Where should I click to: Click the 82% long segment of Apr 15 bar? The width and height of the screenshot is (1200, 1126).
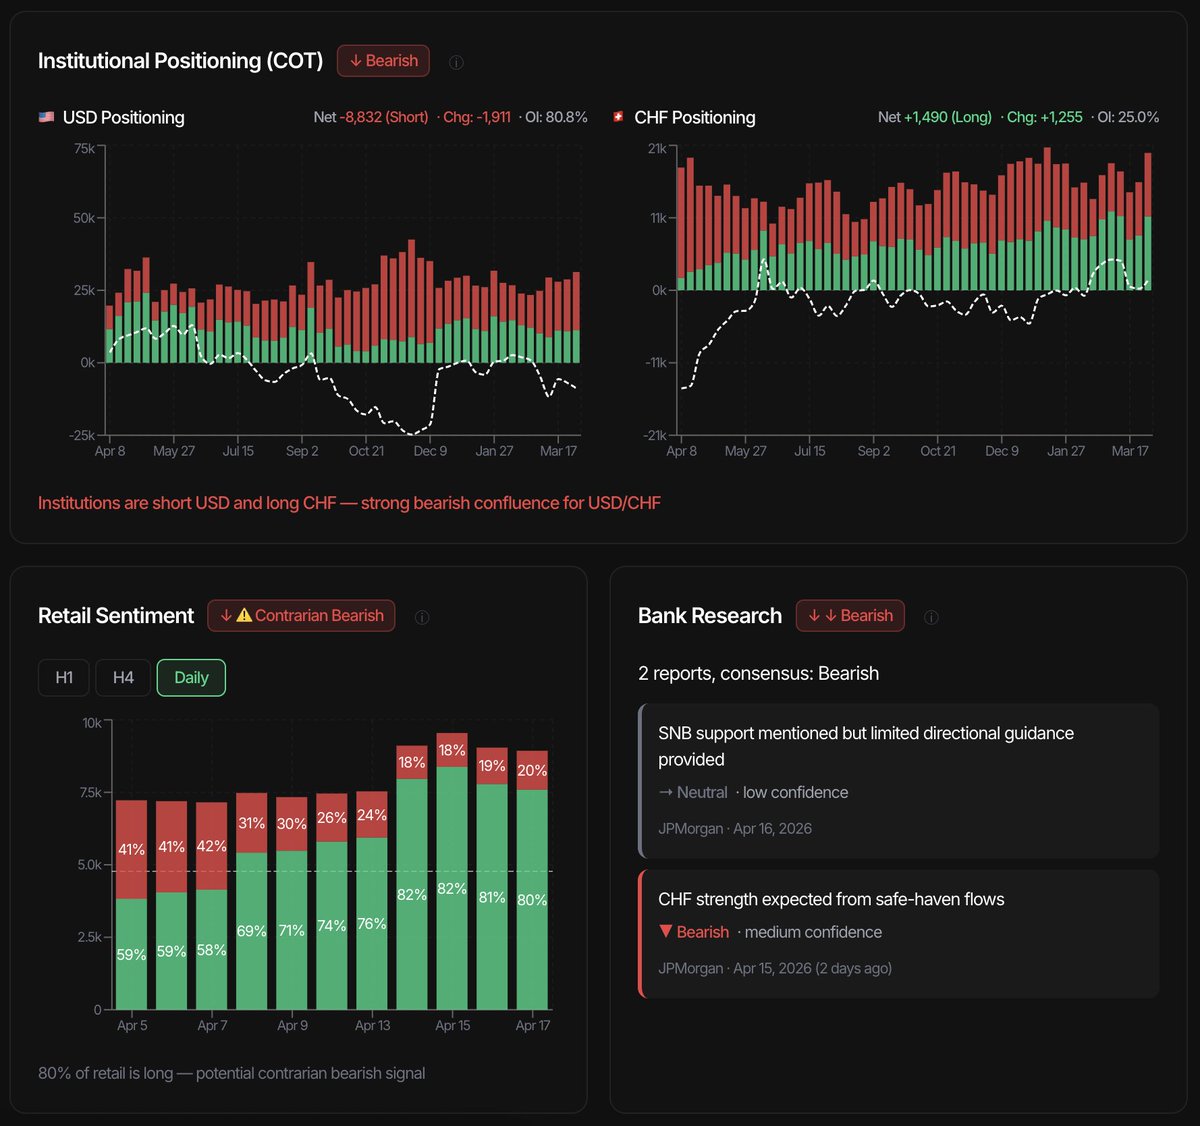click(452, 888)
